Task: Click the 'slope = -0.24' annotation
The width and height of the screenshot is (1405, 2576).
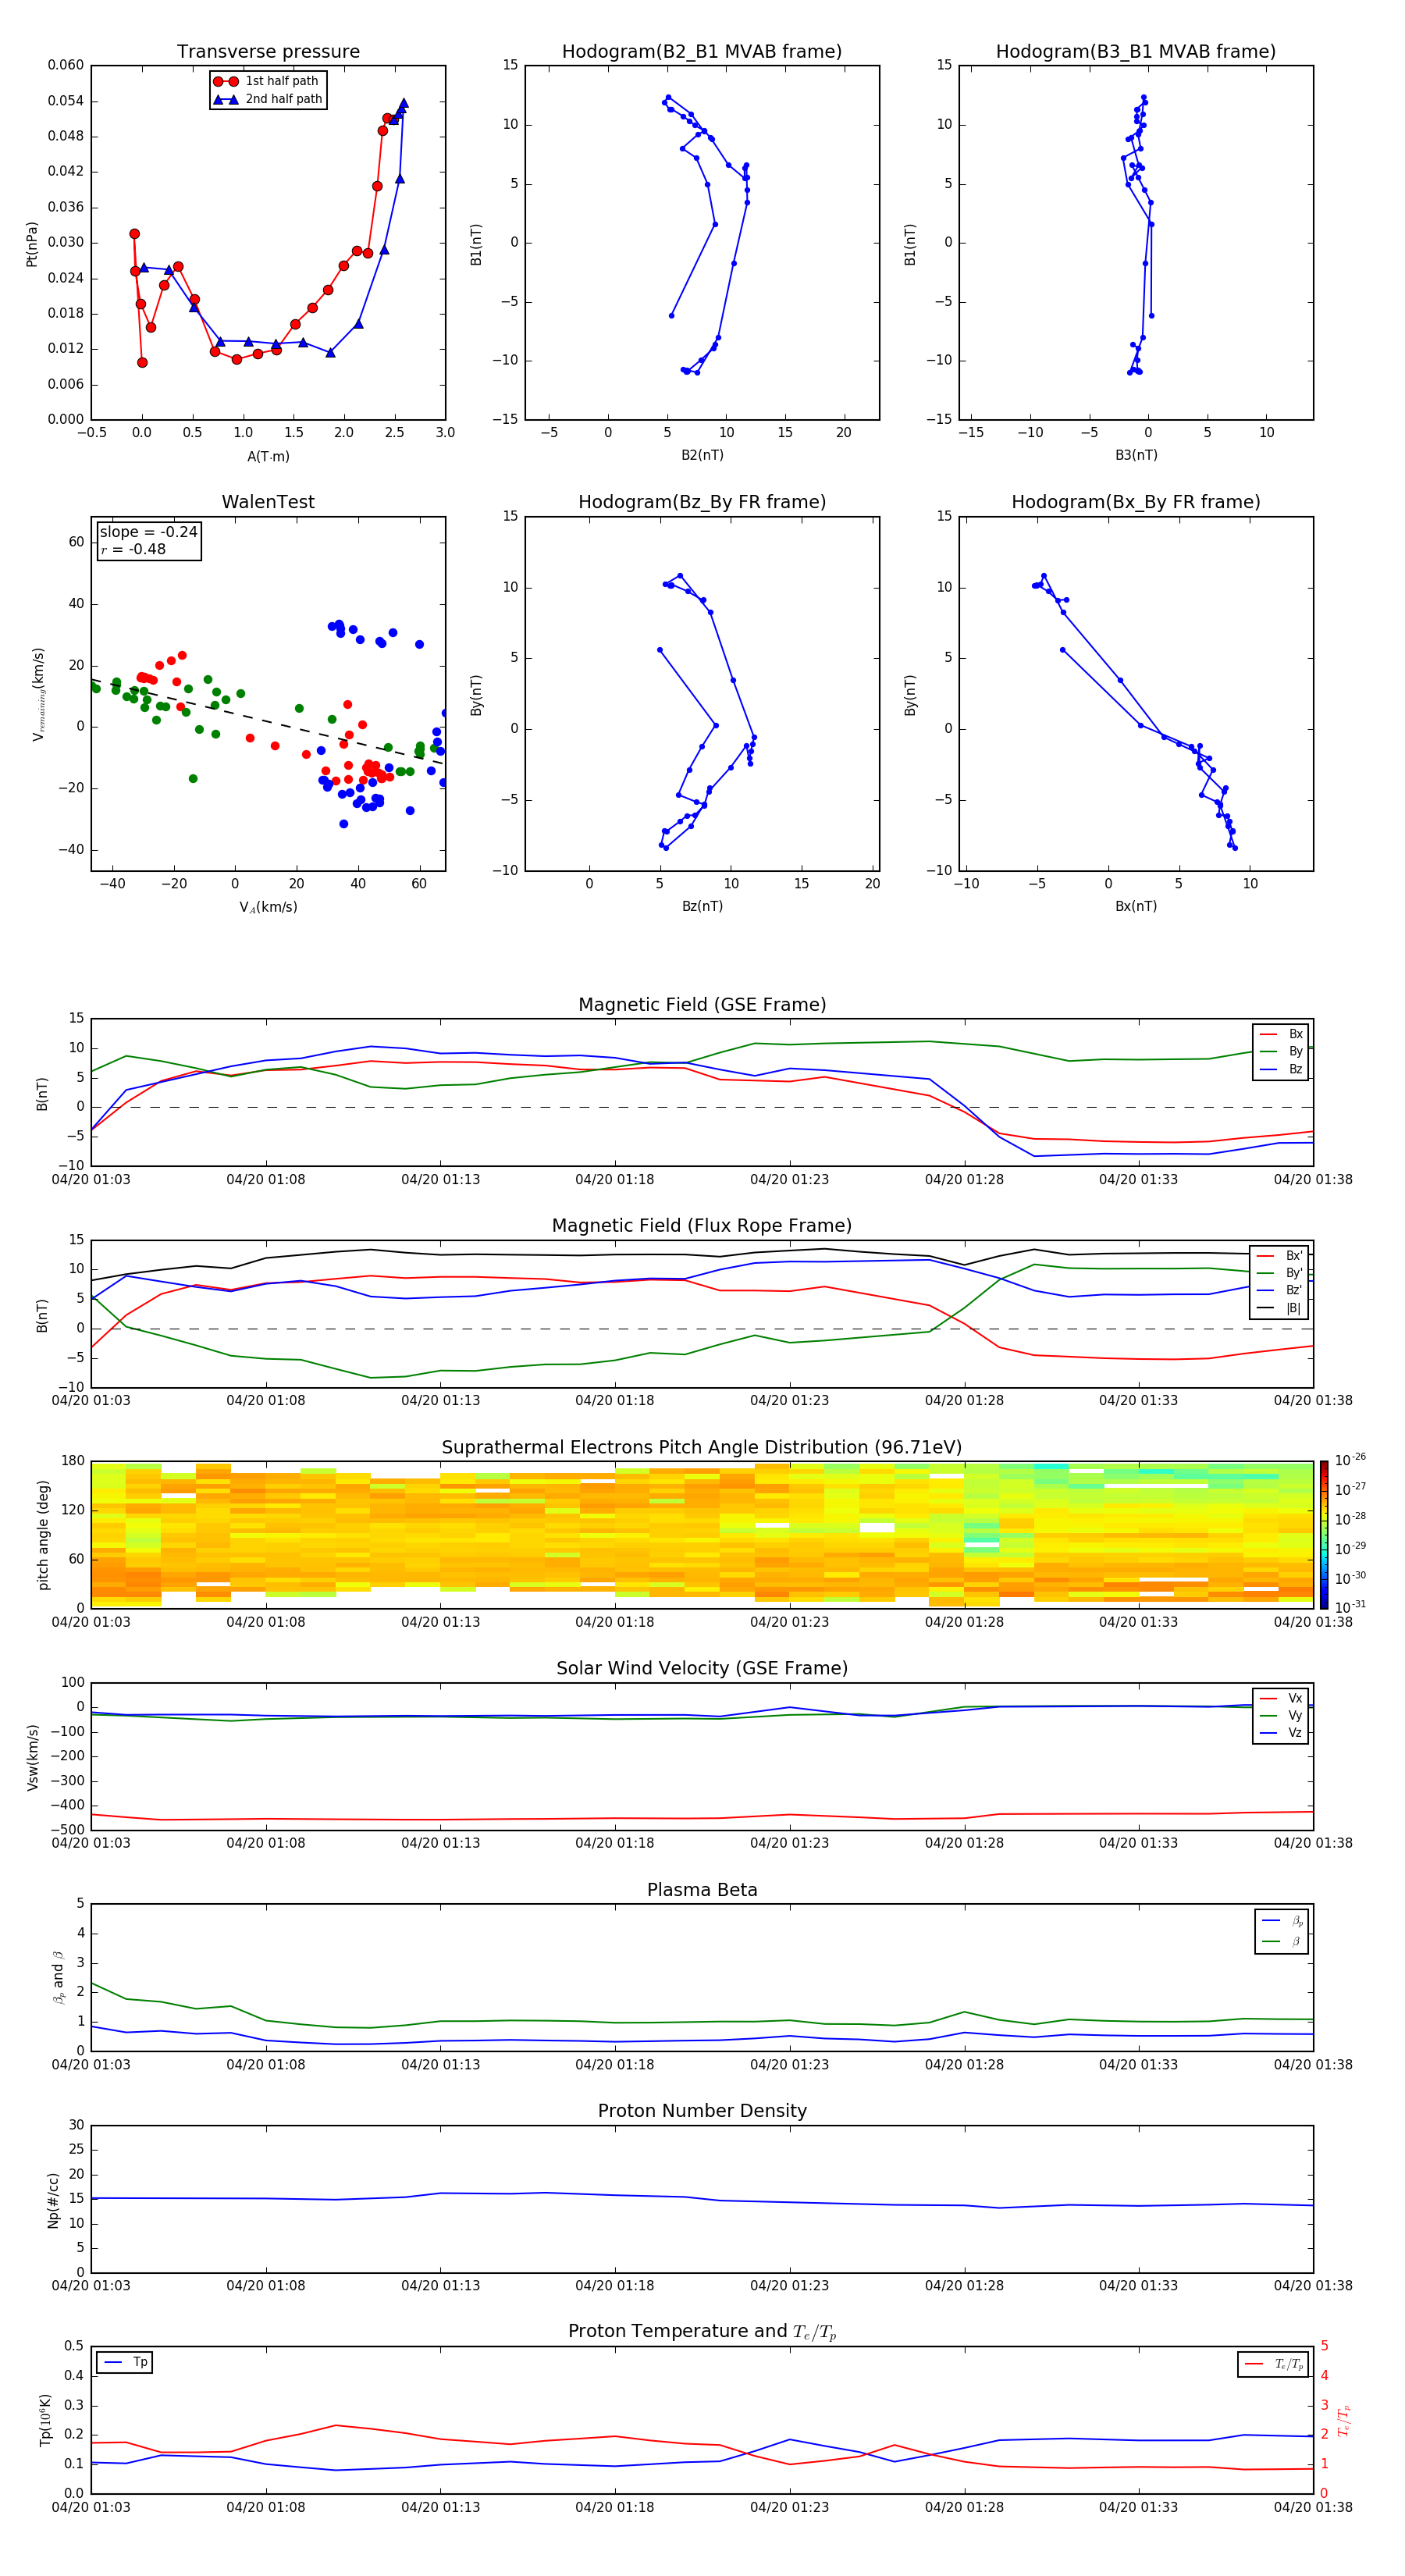Action: 149,532
